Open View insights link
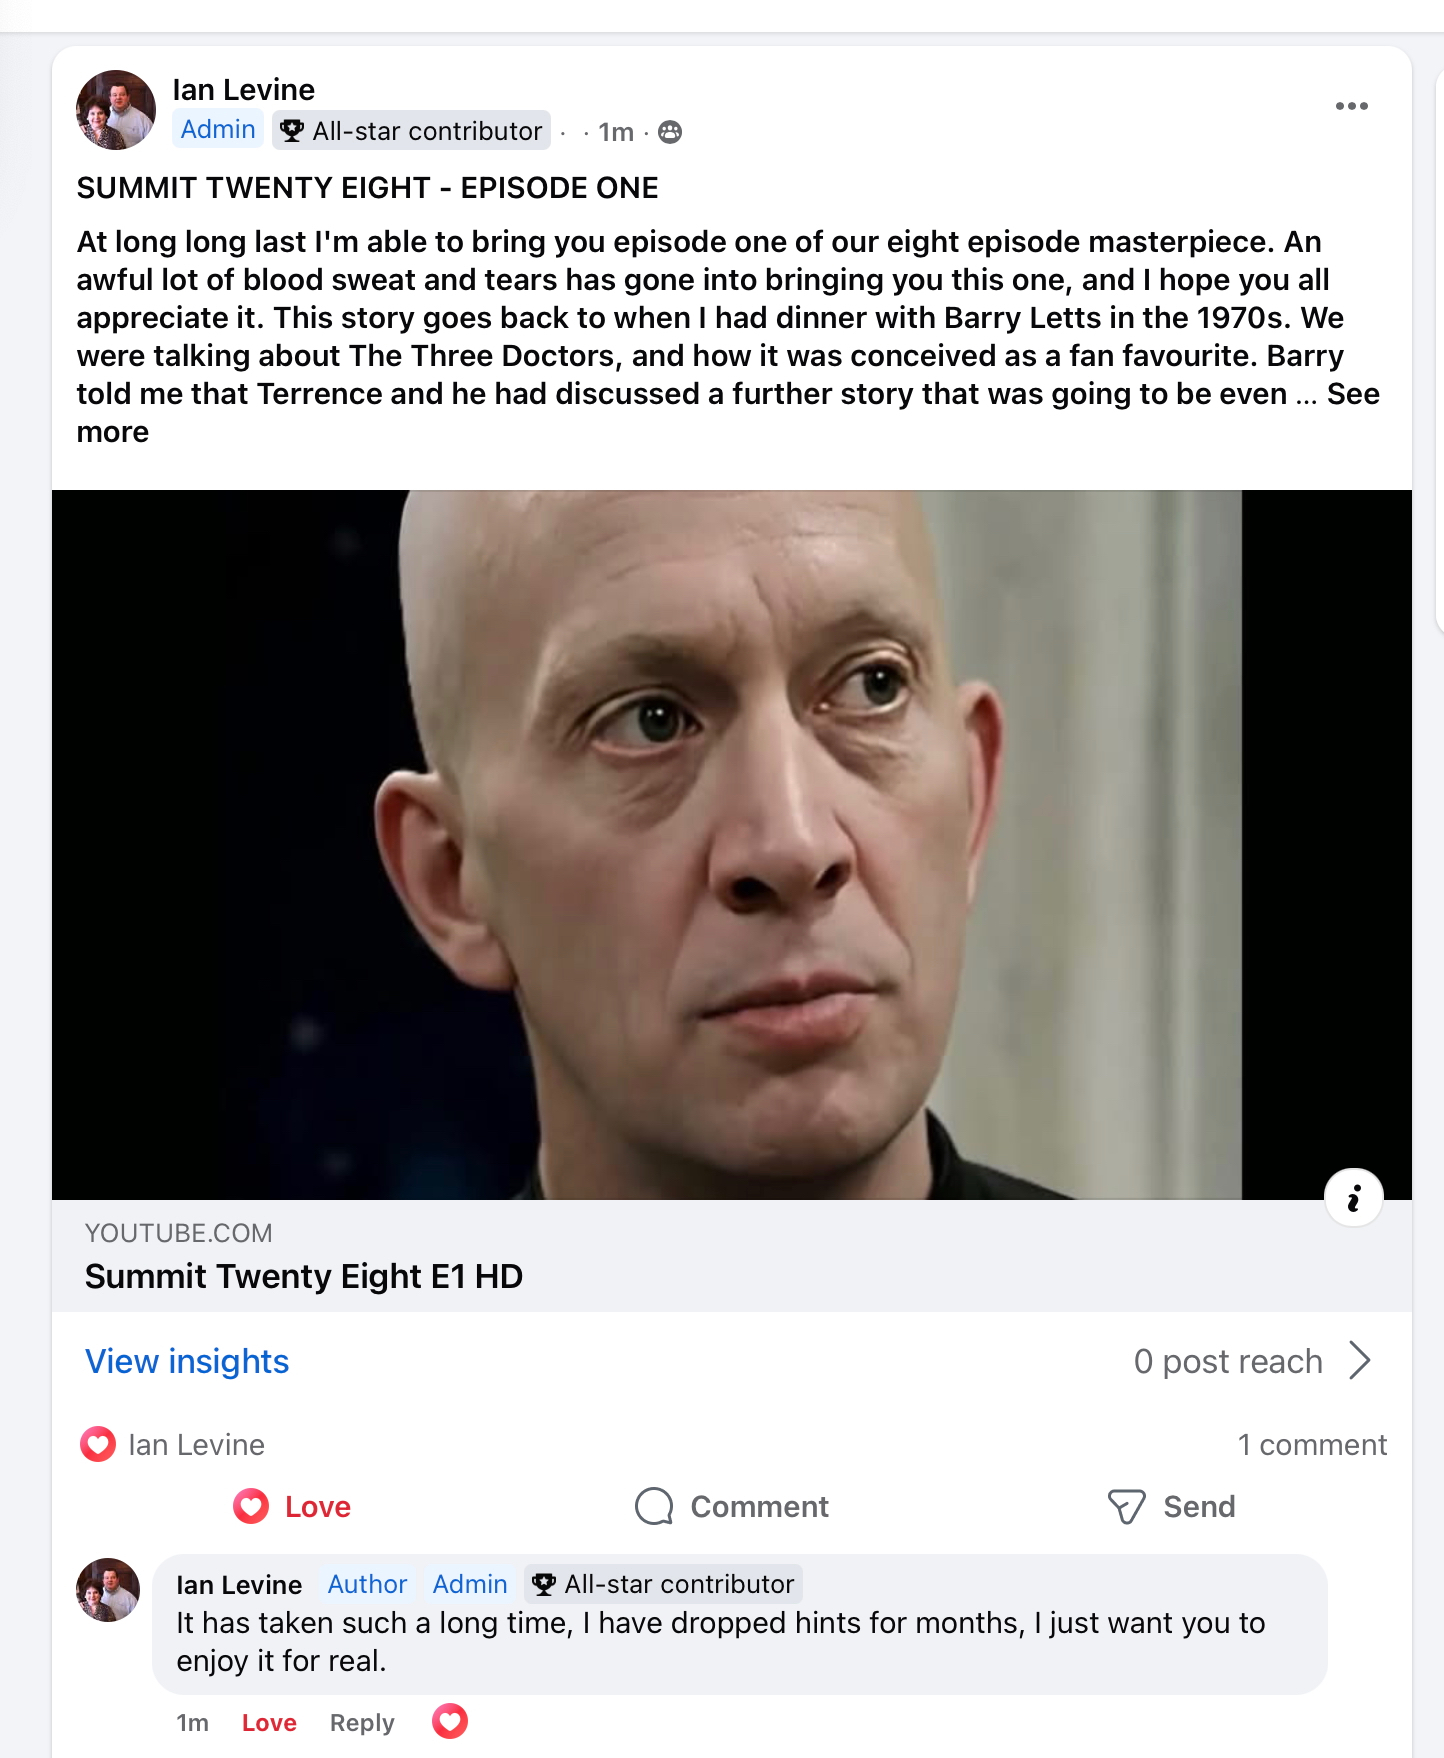1444x1758 pixels. coord(187,1361)
